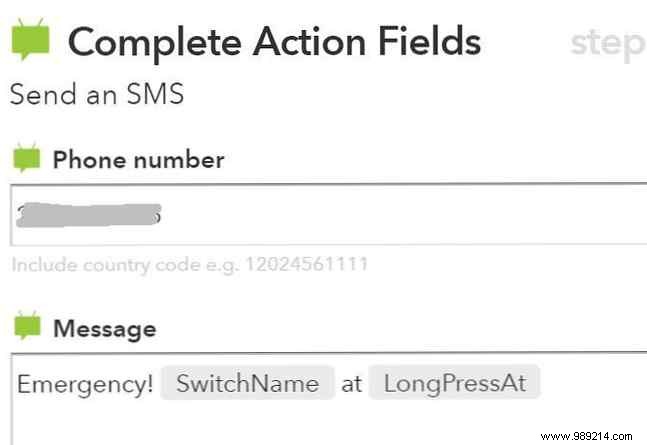Click the example number 12024561111

(311, 264)
